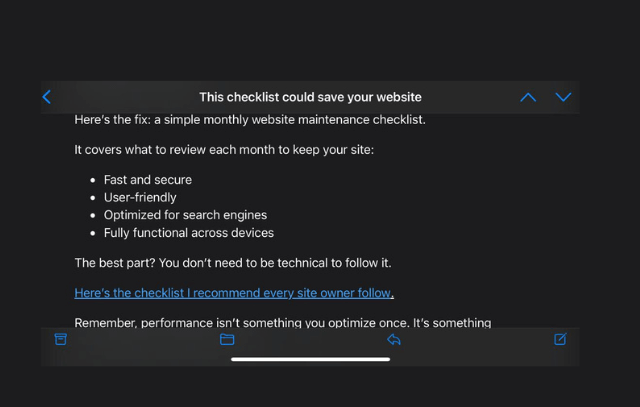Tap the email subject title
This screenshot has width=640, height=407.
pyautogui.click(x=310, y=97)
